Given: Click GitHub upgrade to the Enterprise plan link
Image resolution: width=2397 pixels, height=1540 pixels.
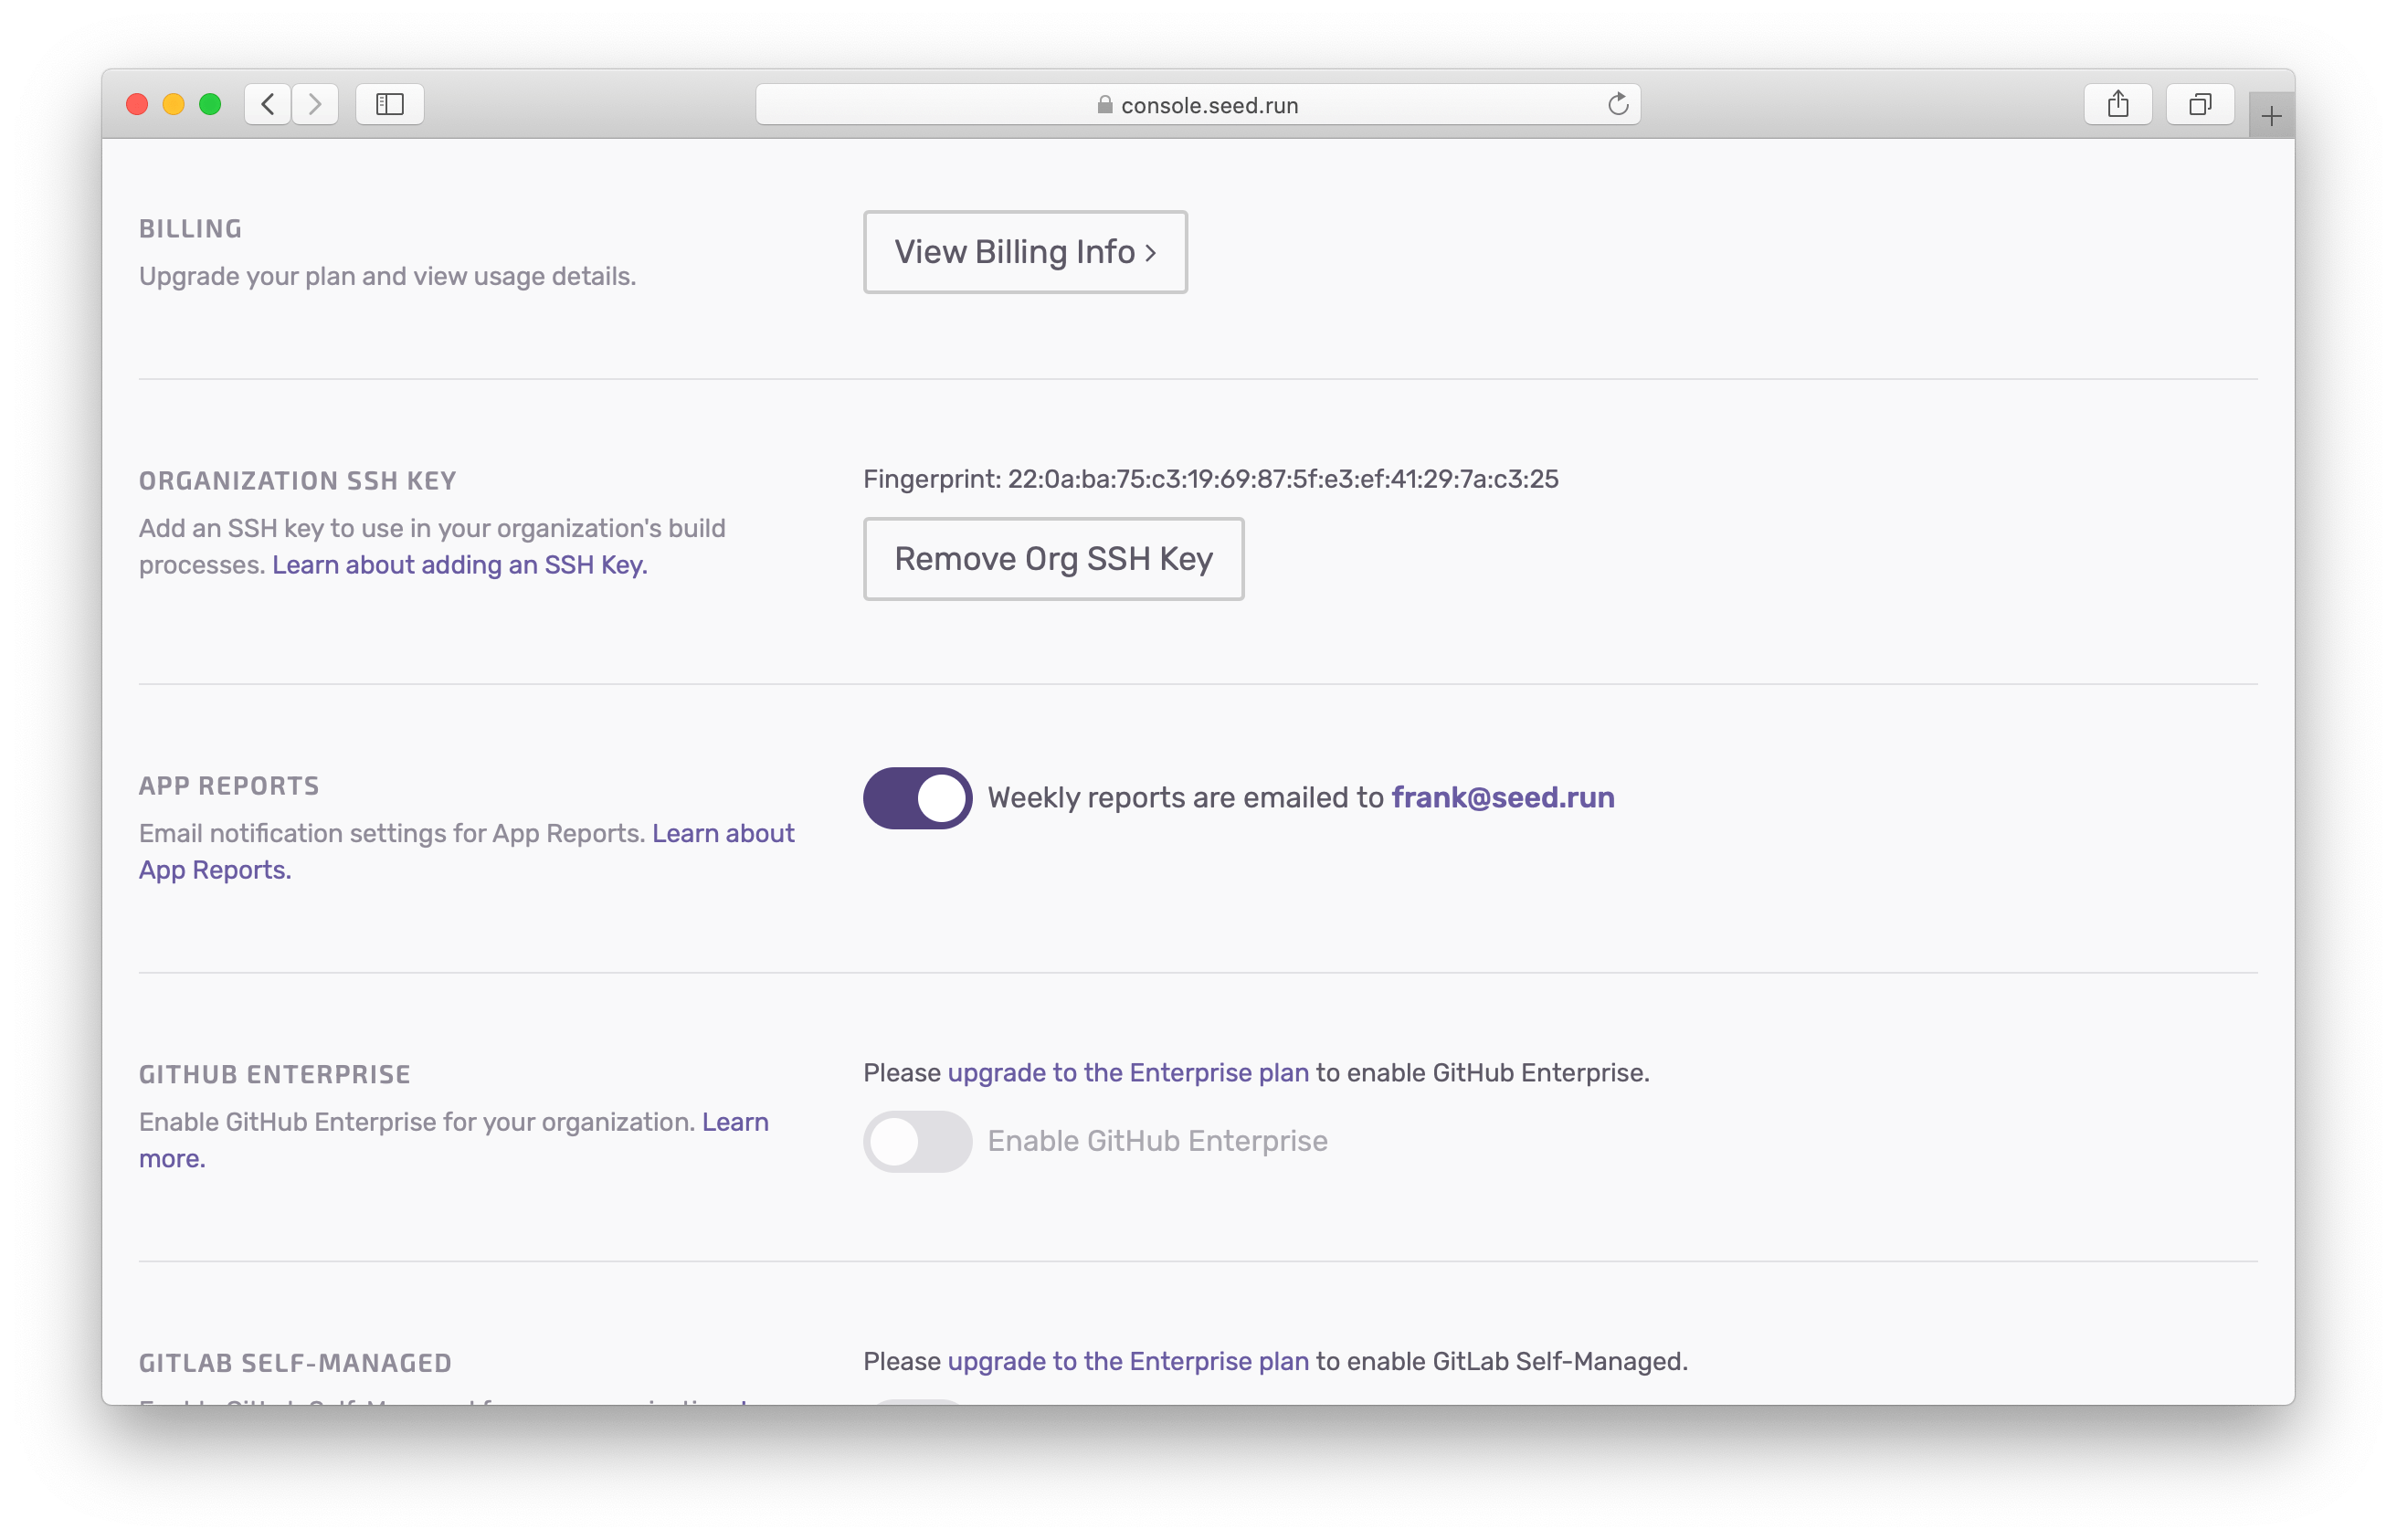Looking at the screenshot, I should [1127, 1073].
